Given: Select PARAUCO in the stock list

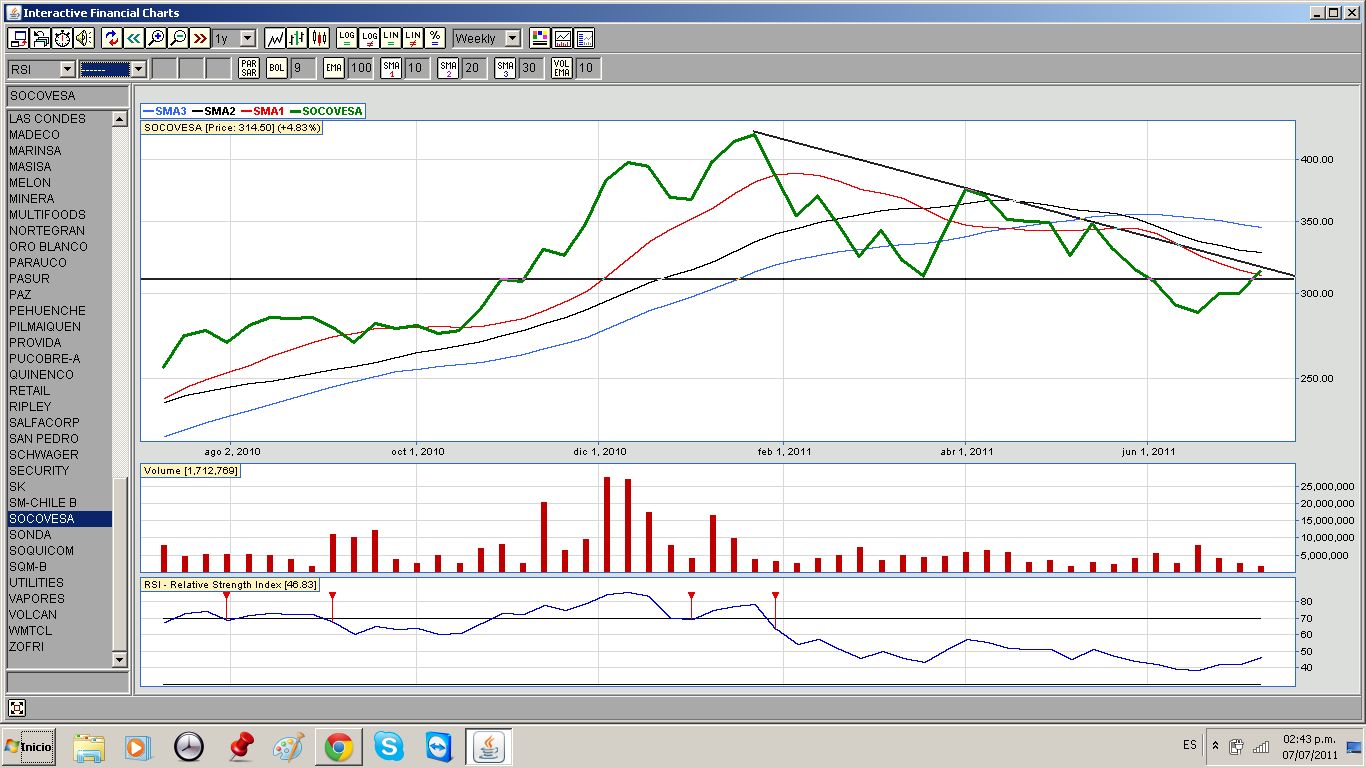Looking at the screenshot, I should 59,263.
